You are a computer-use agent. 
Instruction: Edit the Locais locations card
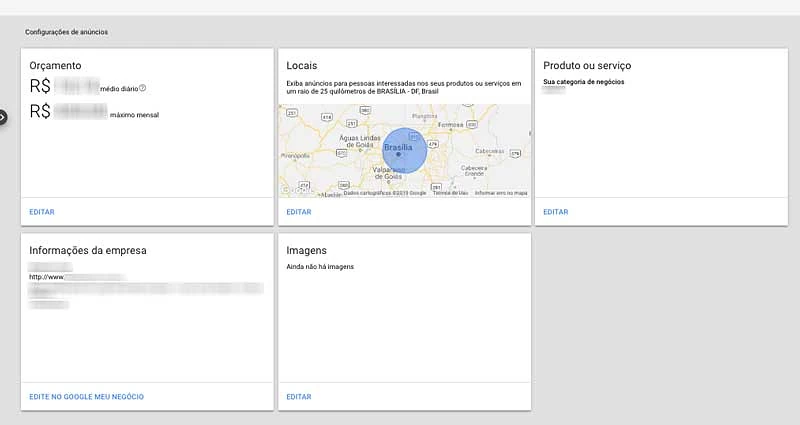point(298,212)
